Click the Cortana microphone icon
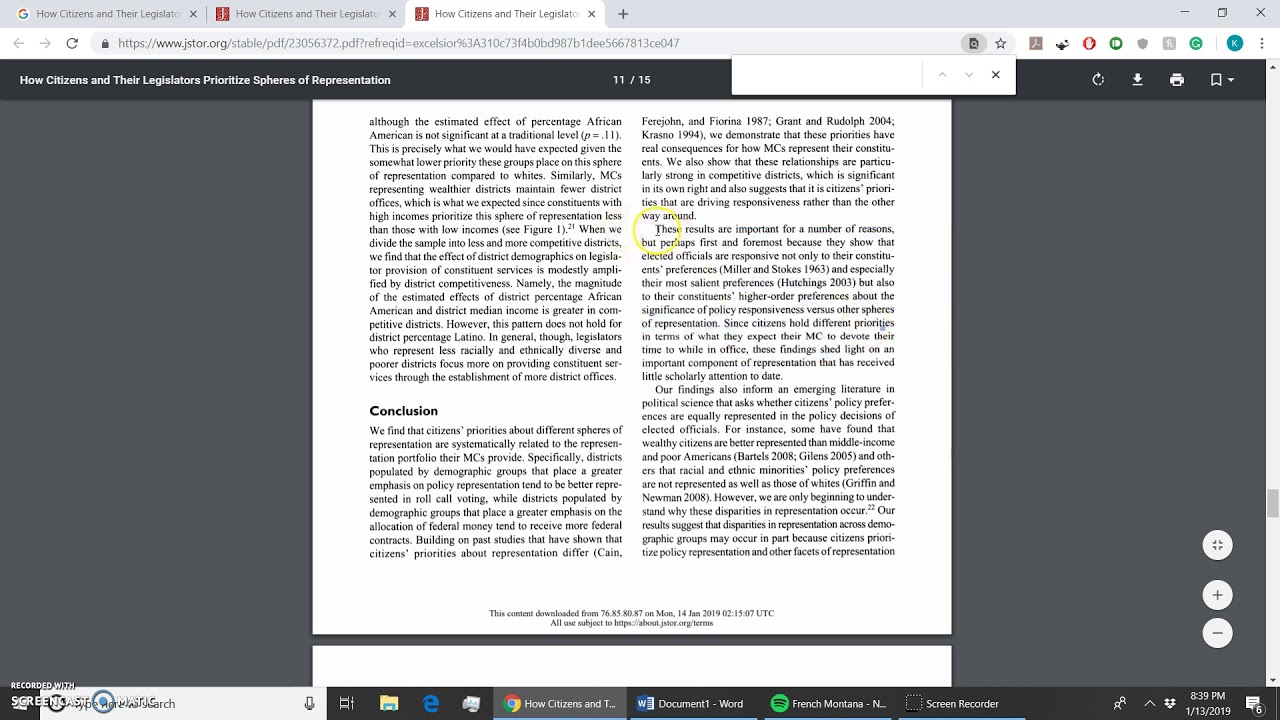Screen dimensions: 1280x720 [x=310, y=704]
